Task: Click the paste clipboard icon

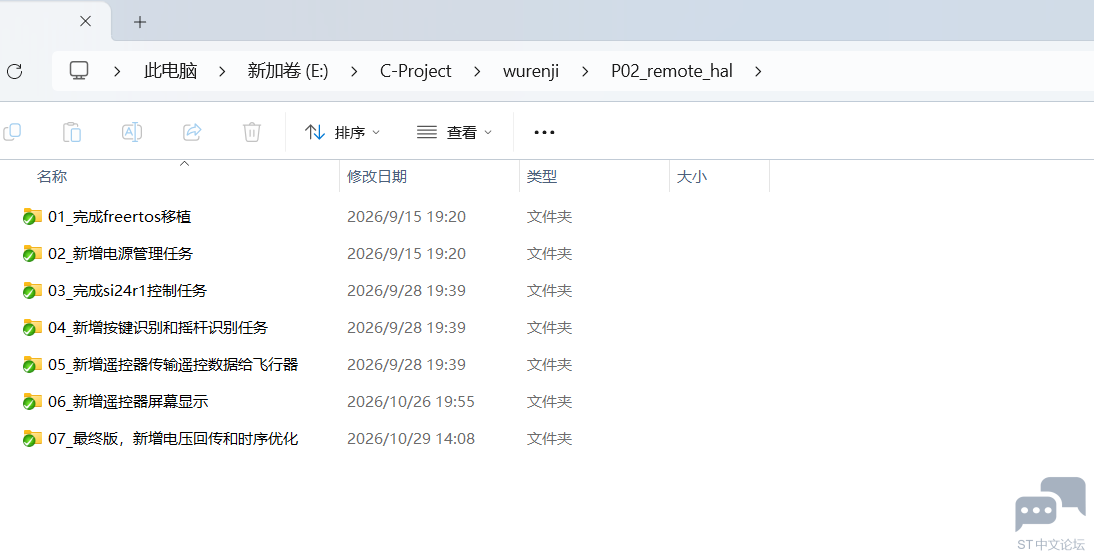Action: [x=72, y=132]
